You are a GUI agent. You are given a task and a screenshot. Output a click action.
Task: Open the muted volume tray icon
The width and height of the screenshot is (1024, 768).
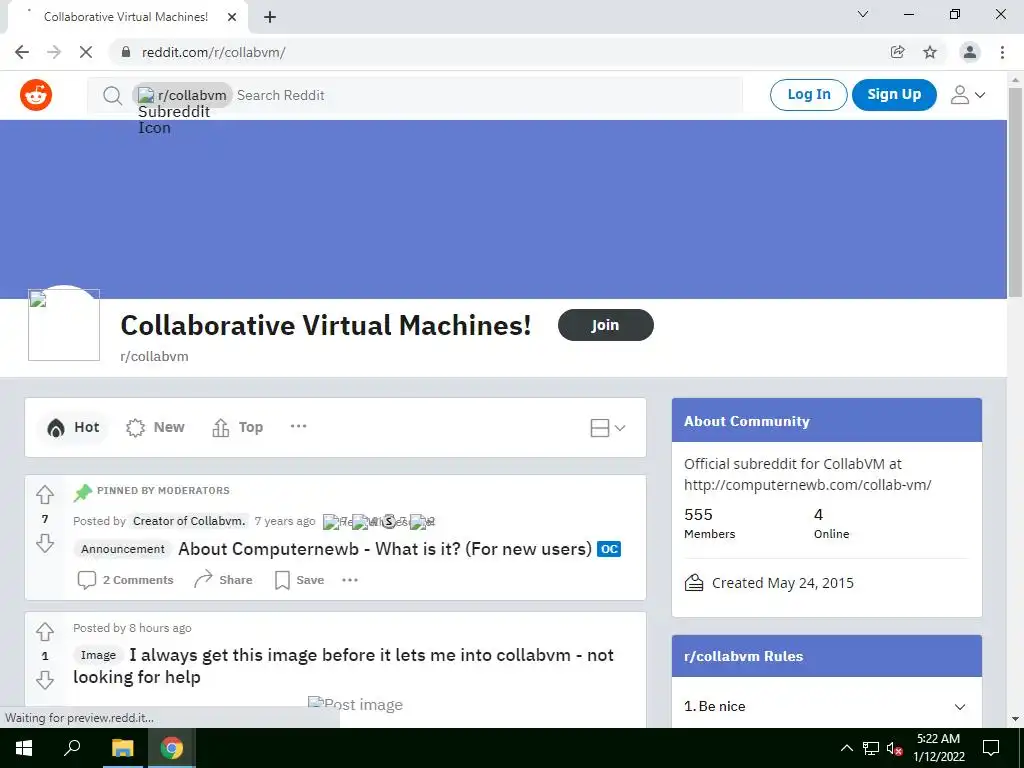pyautogui.click(x=894, y=748)
